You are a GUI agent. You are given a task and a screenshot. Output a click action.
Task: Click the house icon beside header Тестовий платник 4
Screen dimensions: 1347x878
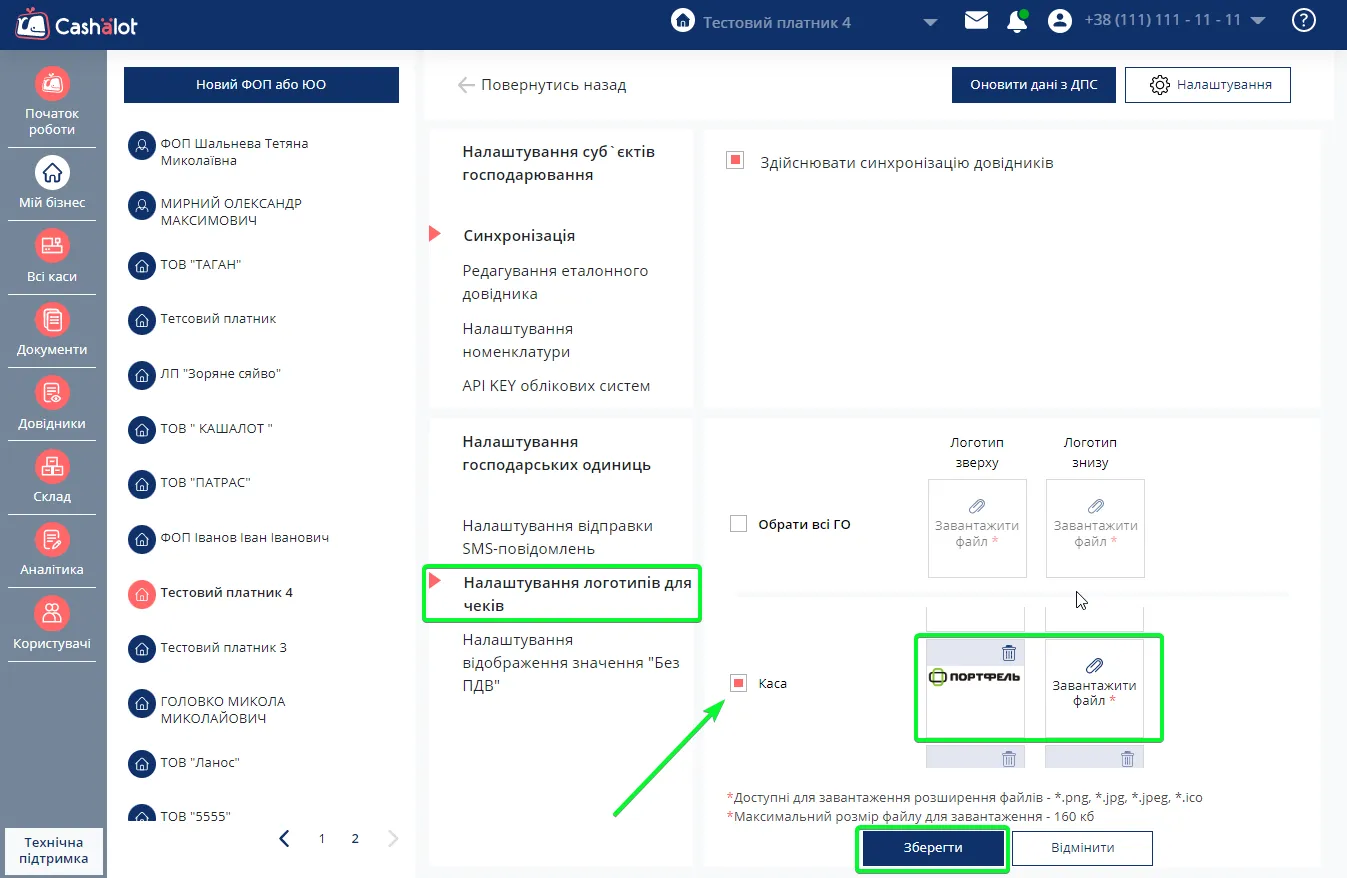click(683, 21)
